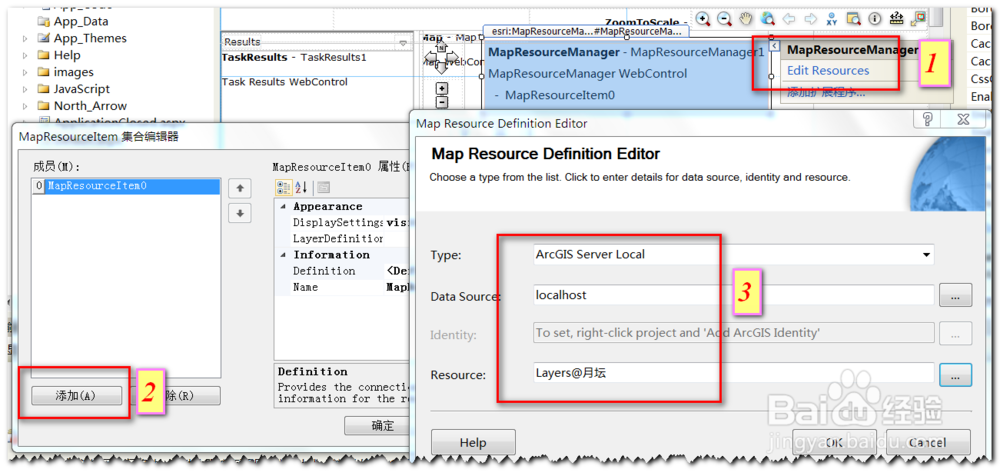This screenshot has width=1000, height=476.
Task: Browse for Data Source with ellipsis button
Action: (955, 296)
